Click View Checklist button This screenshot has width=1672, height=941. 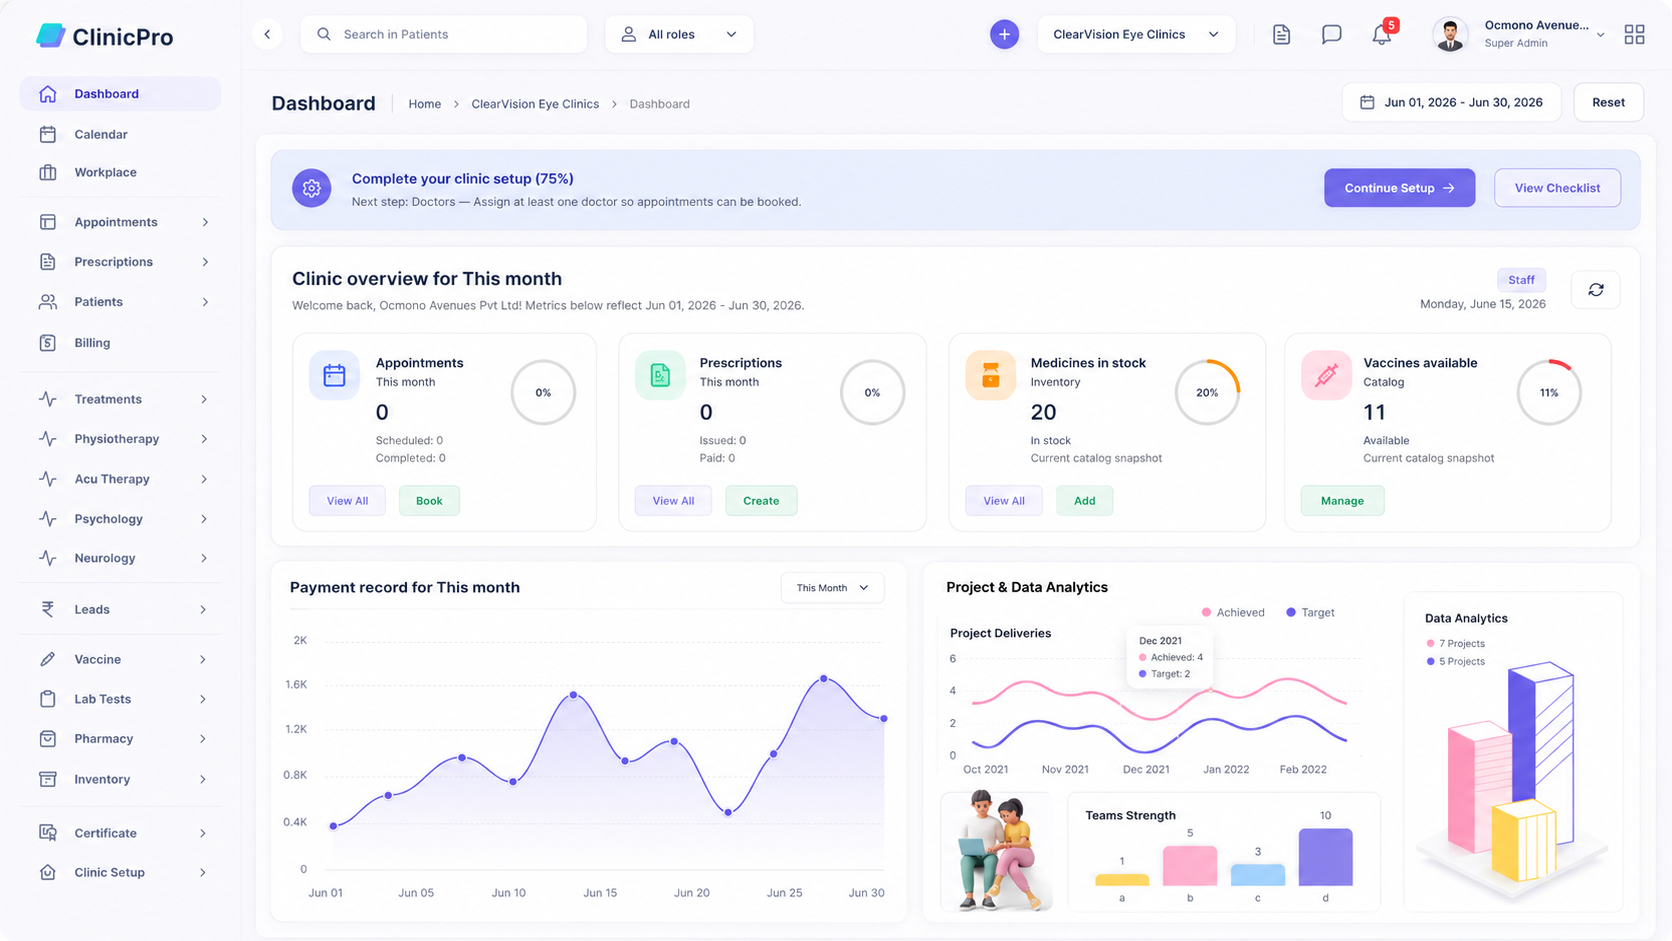click(1557, 188)
